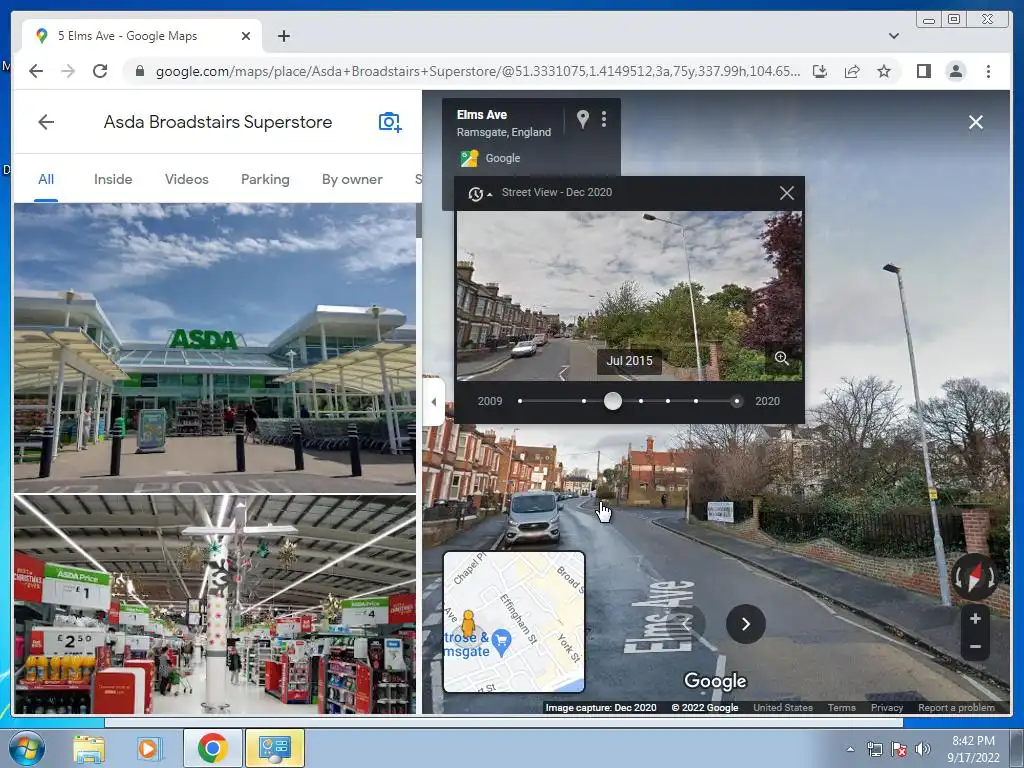1024x768 pixels.
Task: Select the 2009 timeline point
Action: 520,401
